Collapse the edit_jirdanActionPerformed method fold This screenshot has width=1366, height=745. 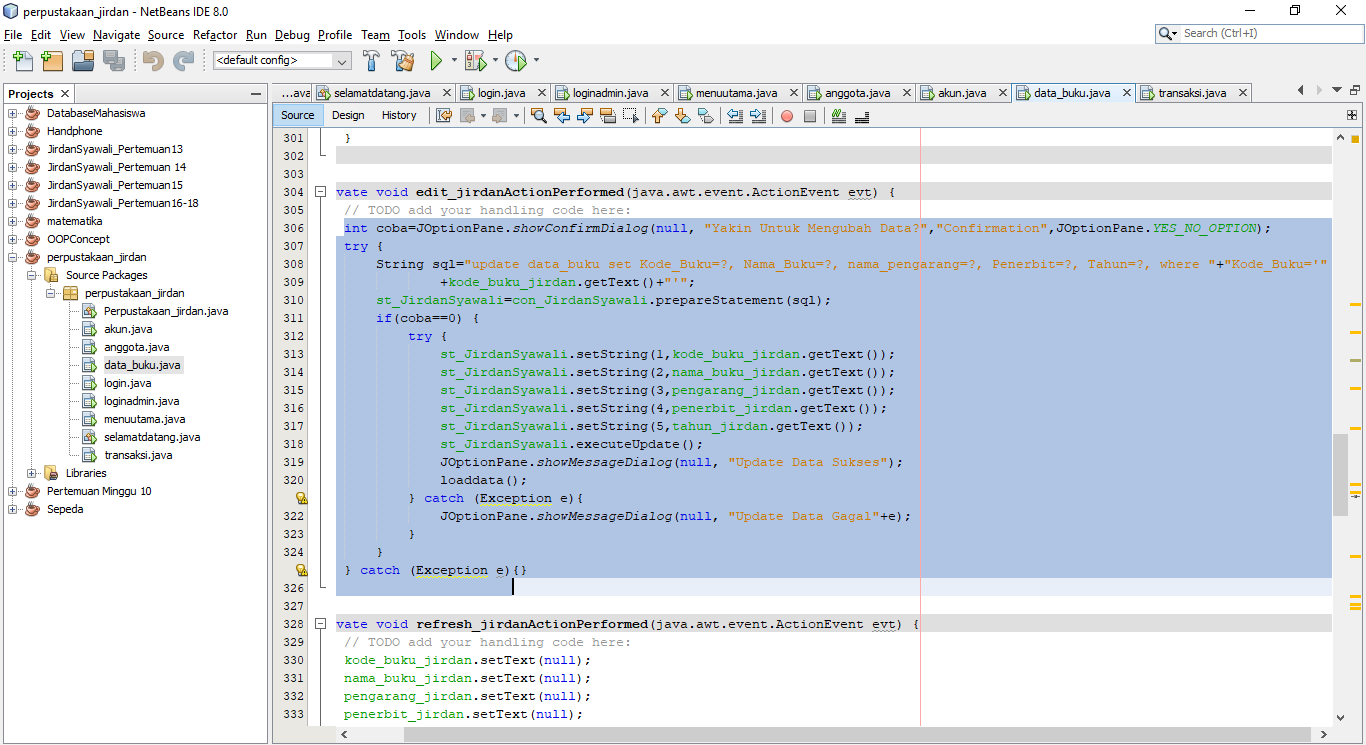[x=320, y=191]
